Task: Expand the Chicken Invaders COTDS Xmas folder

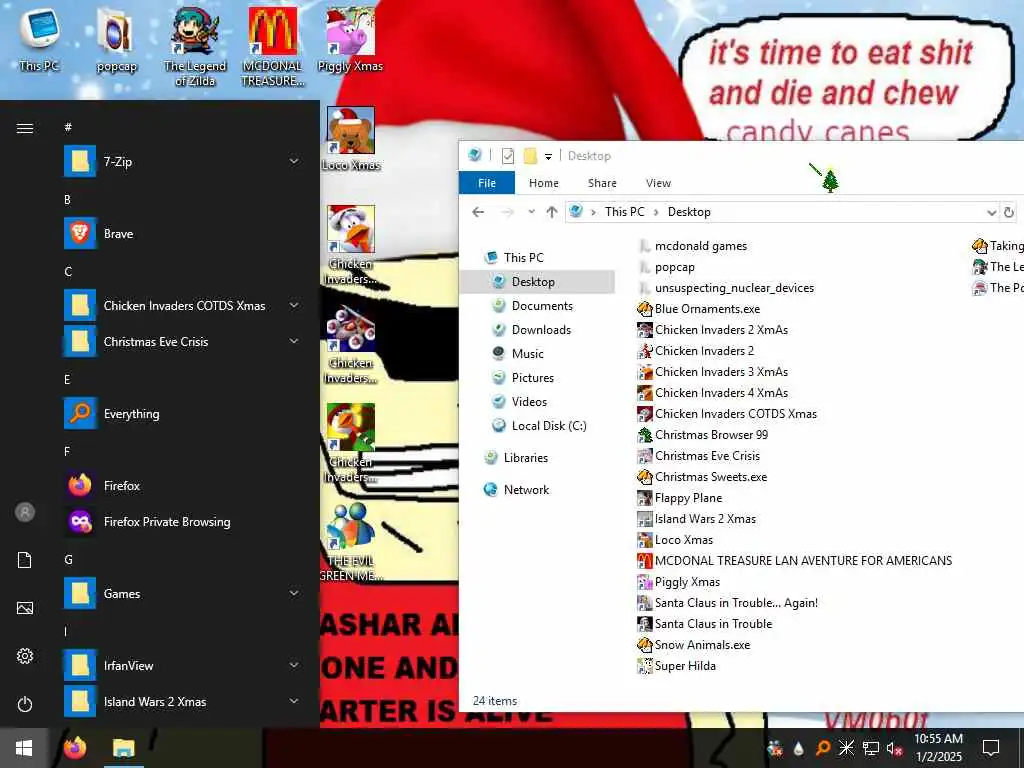Action: 294,305
